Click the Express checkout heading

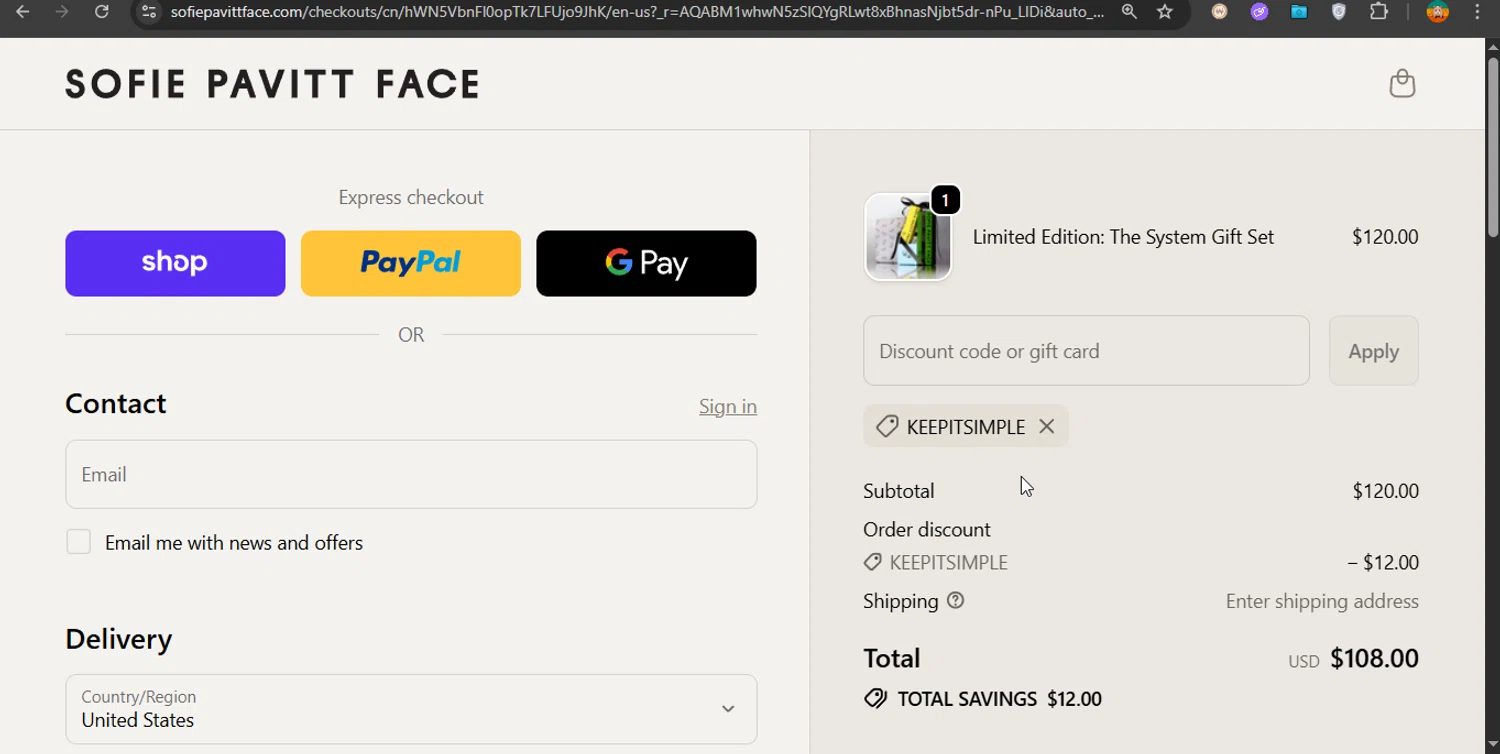pos(411,197)
